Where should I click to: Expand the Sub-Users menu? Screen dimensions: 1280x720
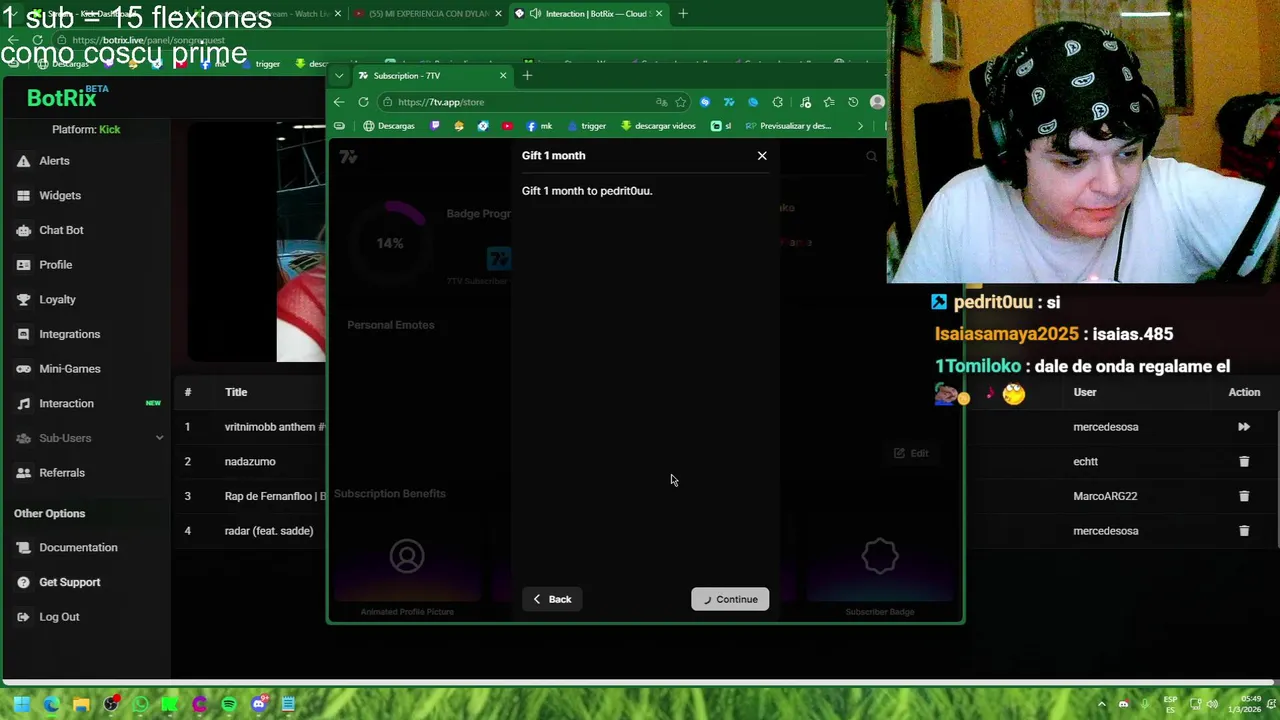[88, 438]
